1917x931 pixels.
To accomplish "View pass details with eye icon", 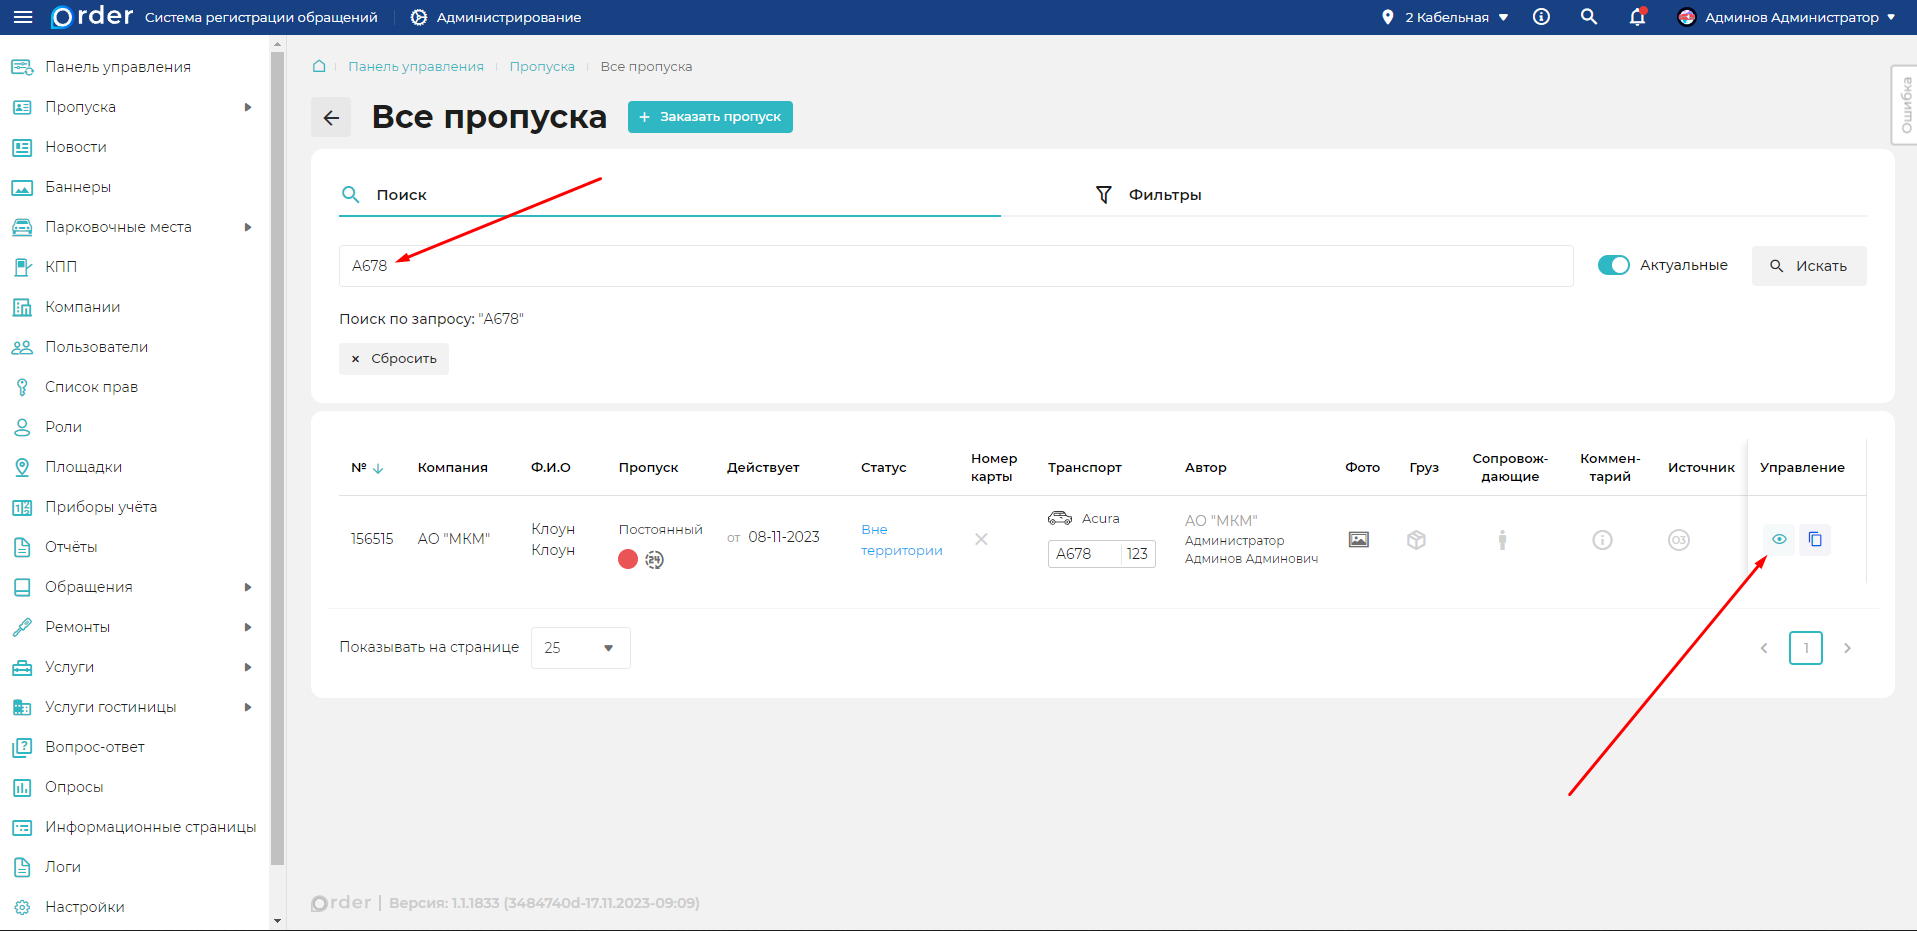I will 1779,540.
